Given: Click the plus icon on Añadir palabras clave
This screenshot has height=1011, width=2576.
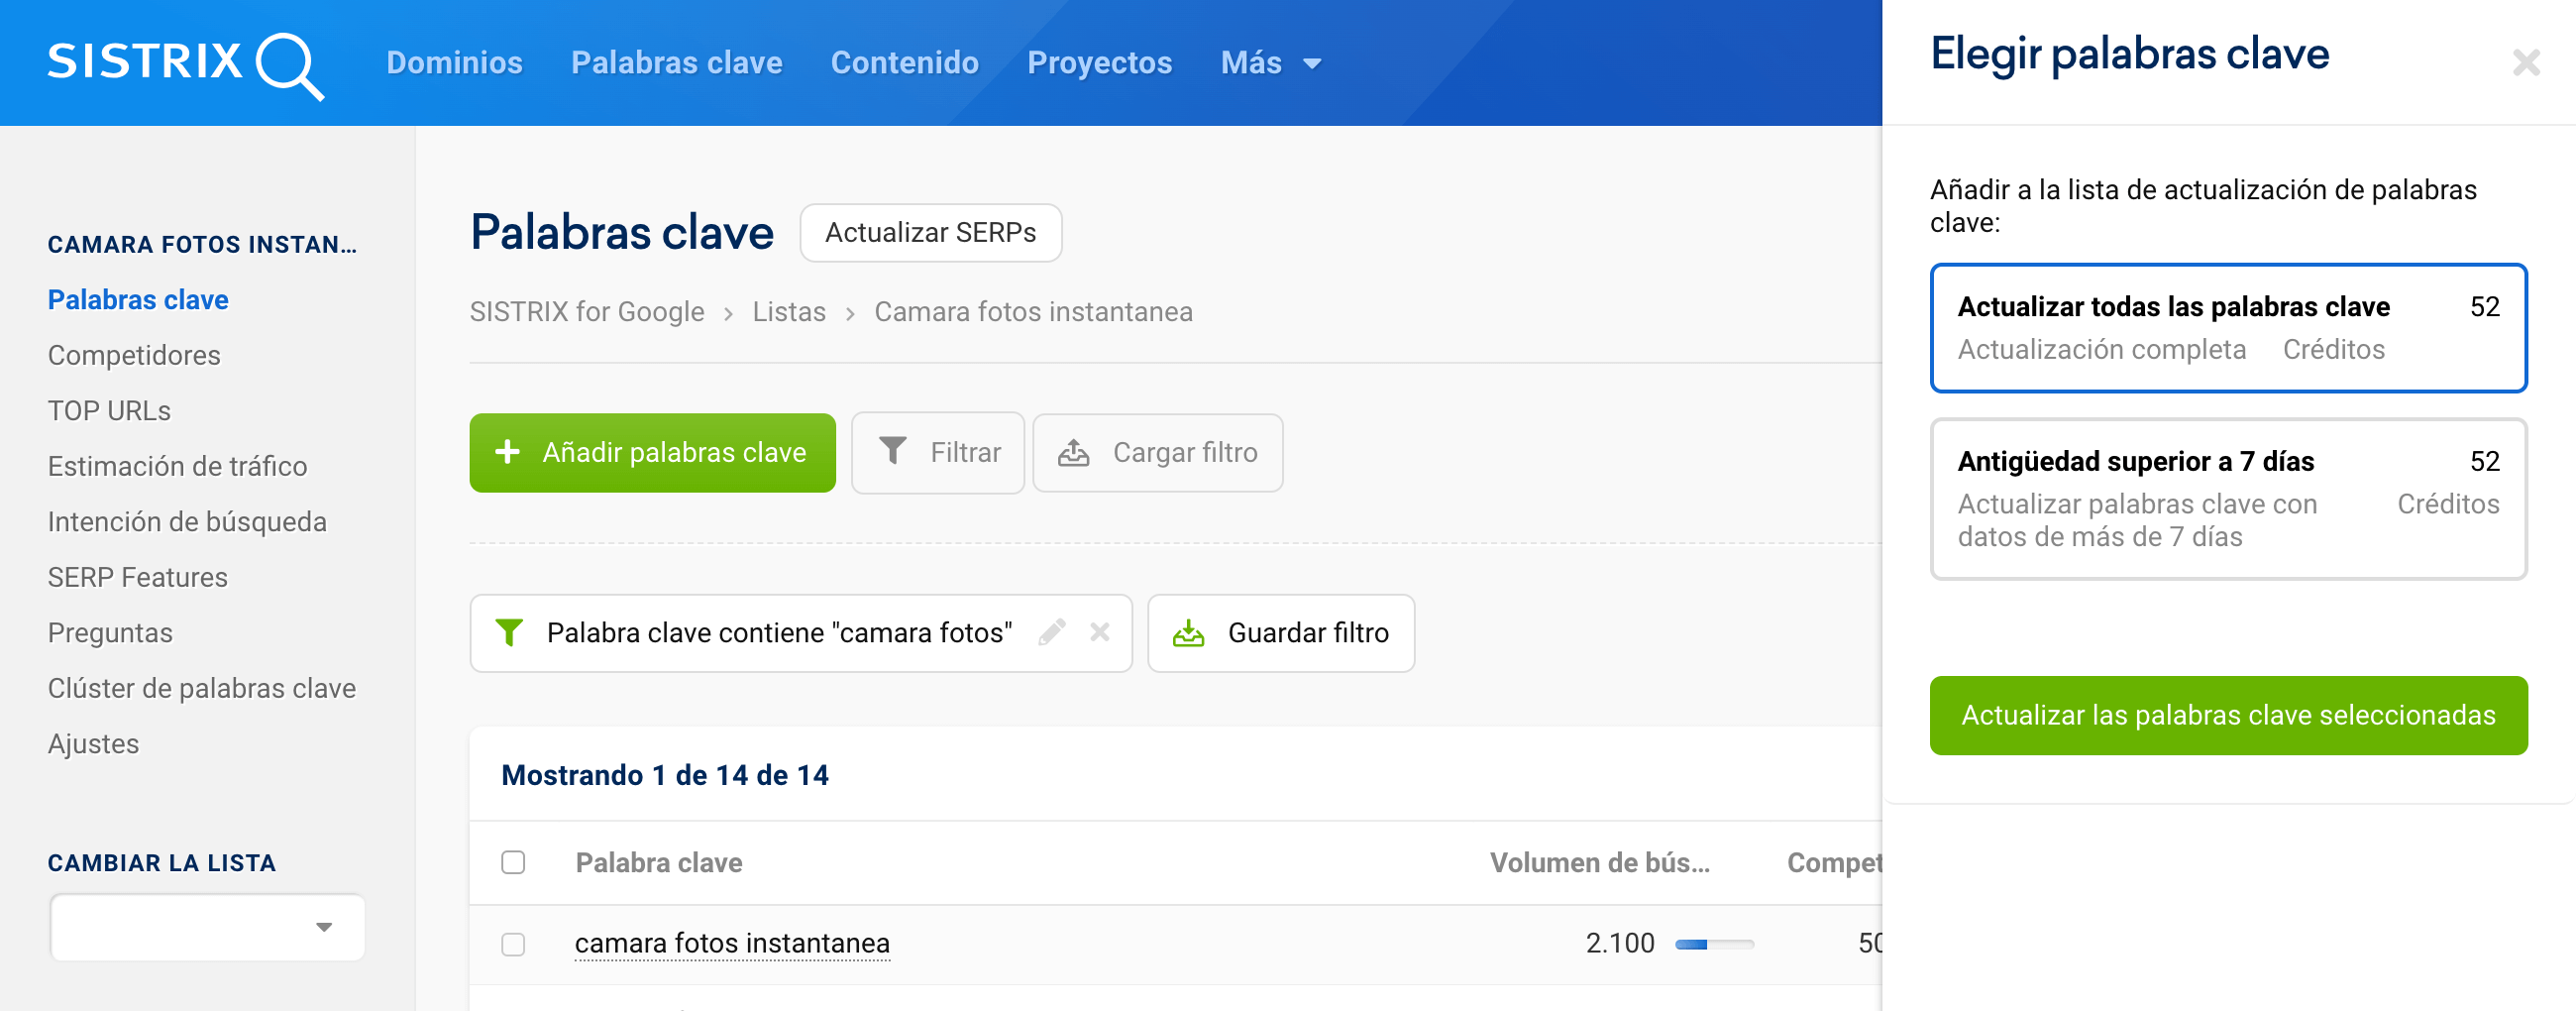Looking at the screenshot, I should (x=507, y=452).
